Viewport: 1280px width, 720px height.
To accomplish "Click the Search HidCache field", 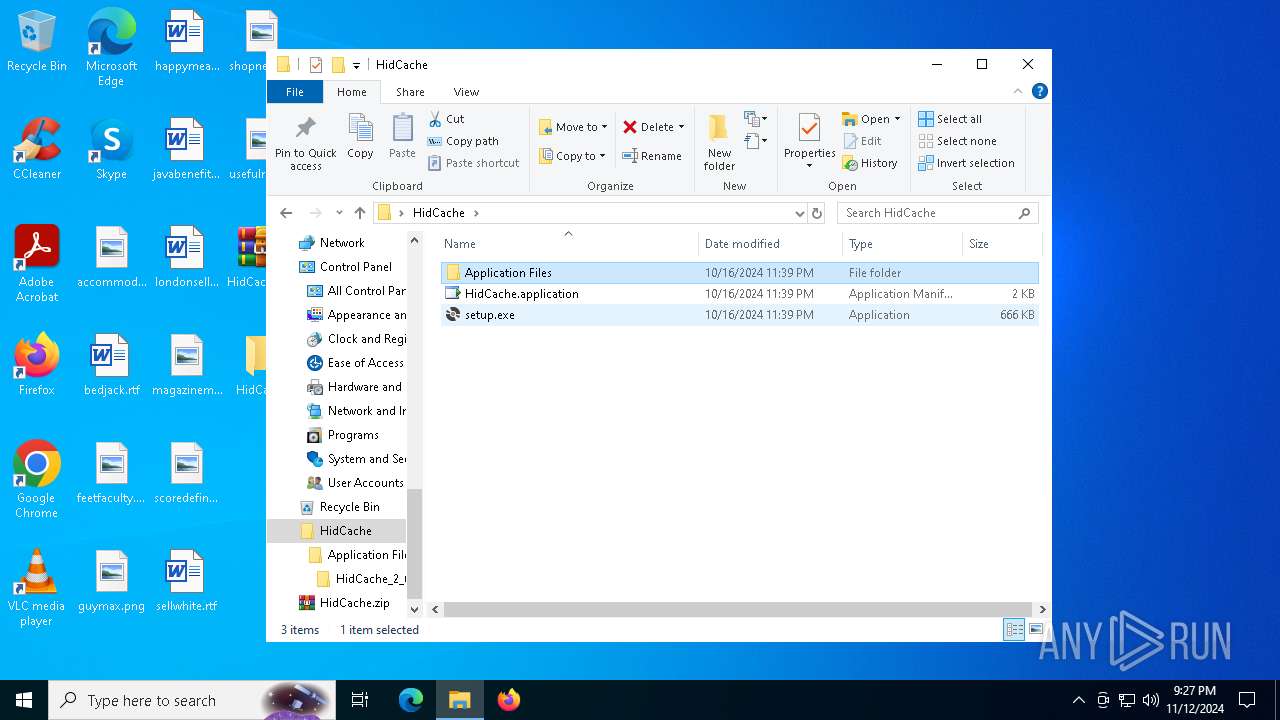I will [937, 213].
